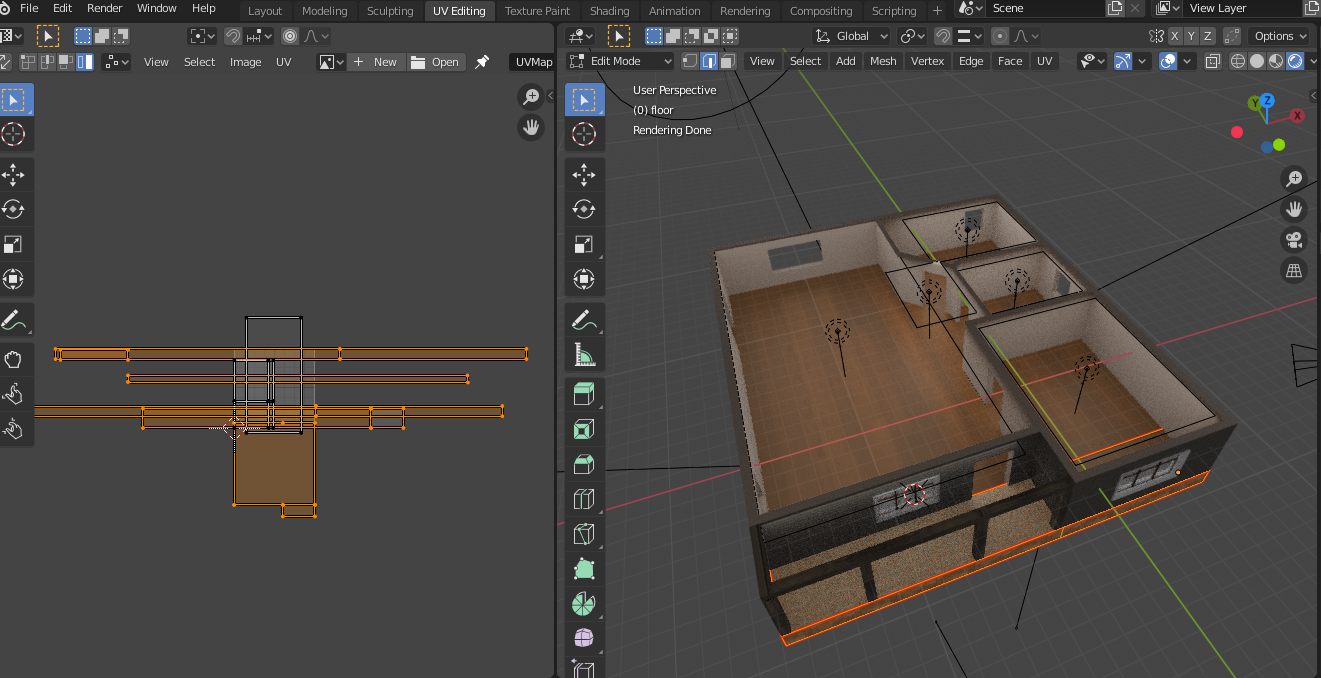Select the UV editor Grab sculpt tool
Viewport: 1321px width, 678px height.
point(13,359)
